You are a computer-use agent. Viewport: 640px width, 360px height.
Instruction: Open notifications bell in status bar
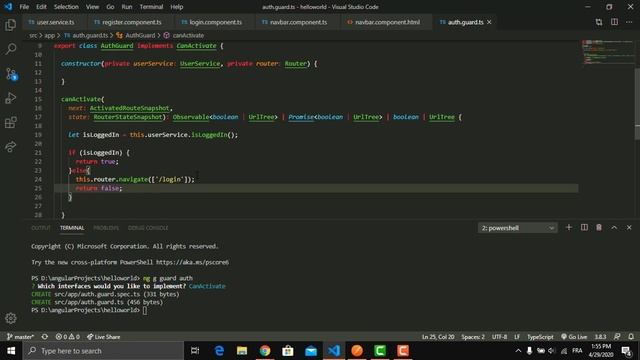pos(631,337)
